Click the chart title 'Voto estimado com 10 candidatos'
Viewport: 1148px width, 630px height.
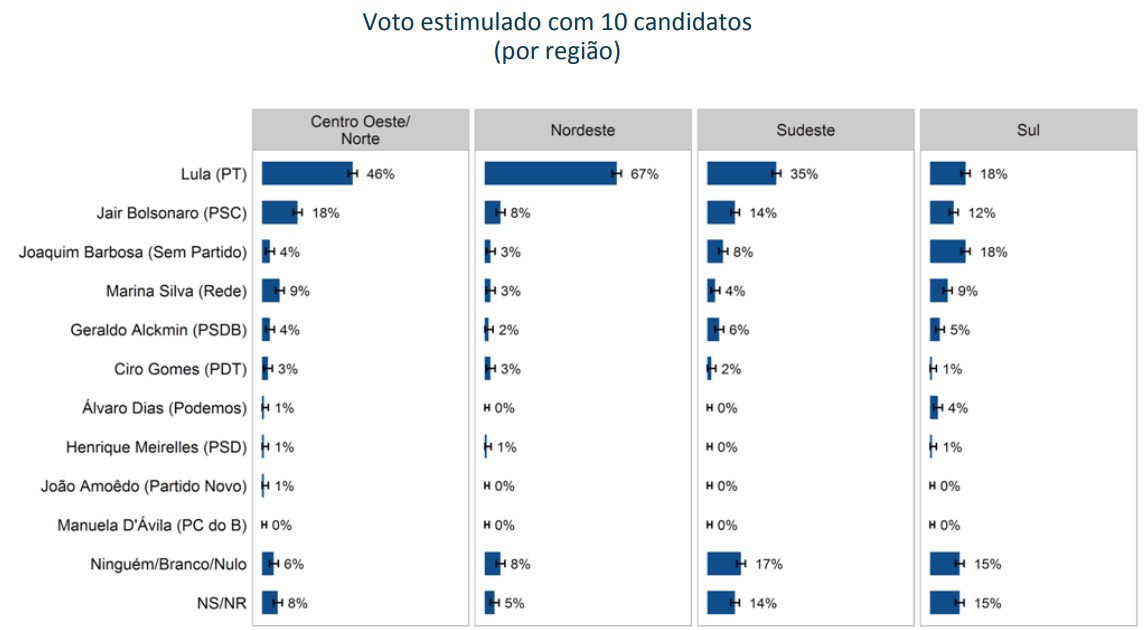(557, 22)
